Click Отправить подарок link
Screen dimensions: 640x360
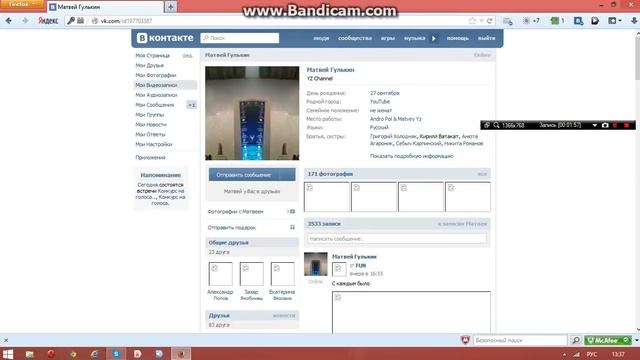(x=231, y=228)
